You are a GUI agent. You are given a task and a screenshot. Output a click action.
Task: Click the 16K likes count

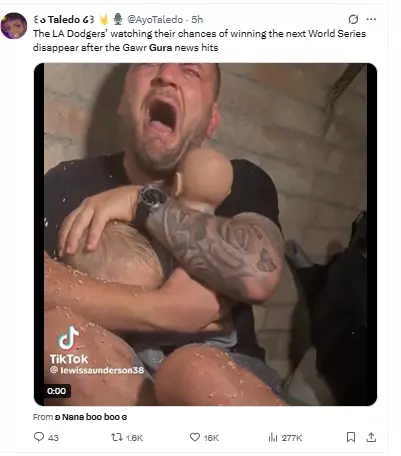click(211, 438)
